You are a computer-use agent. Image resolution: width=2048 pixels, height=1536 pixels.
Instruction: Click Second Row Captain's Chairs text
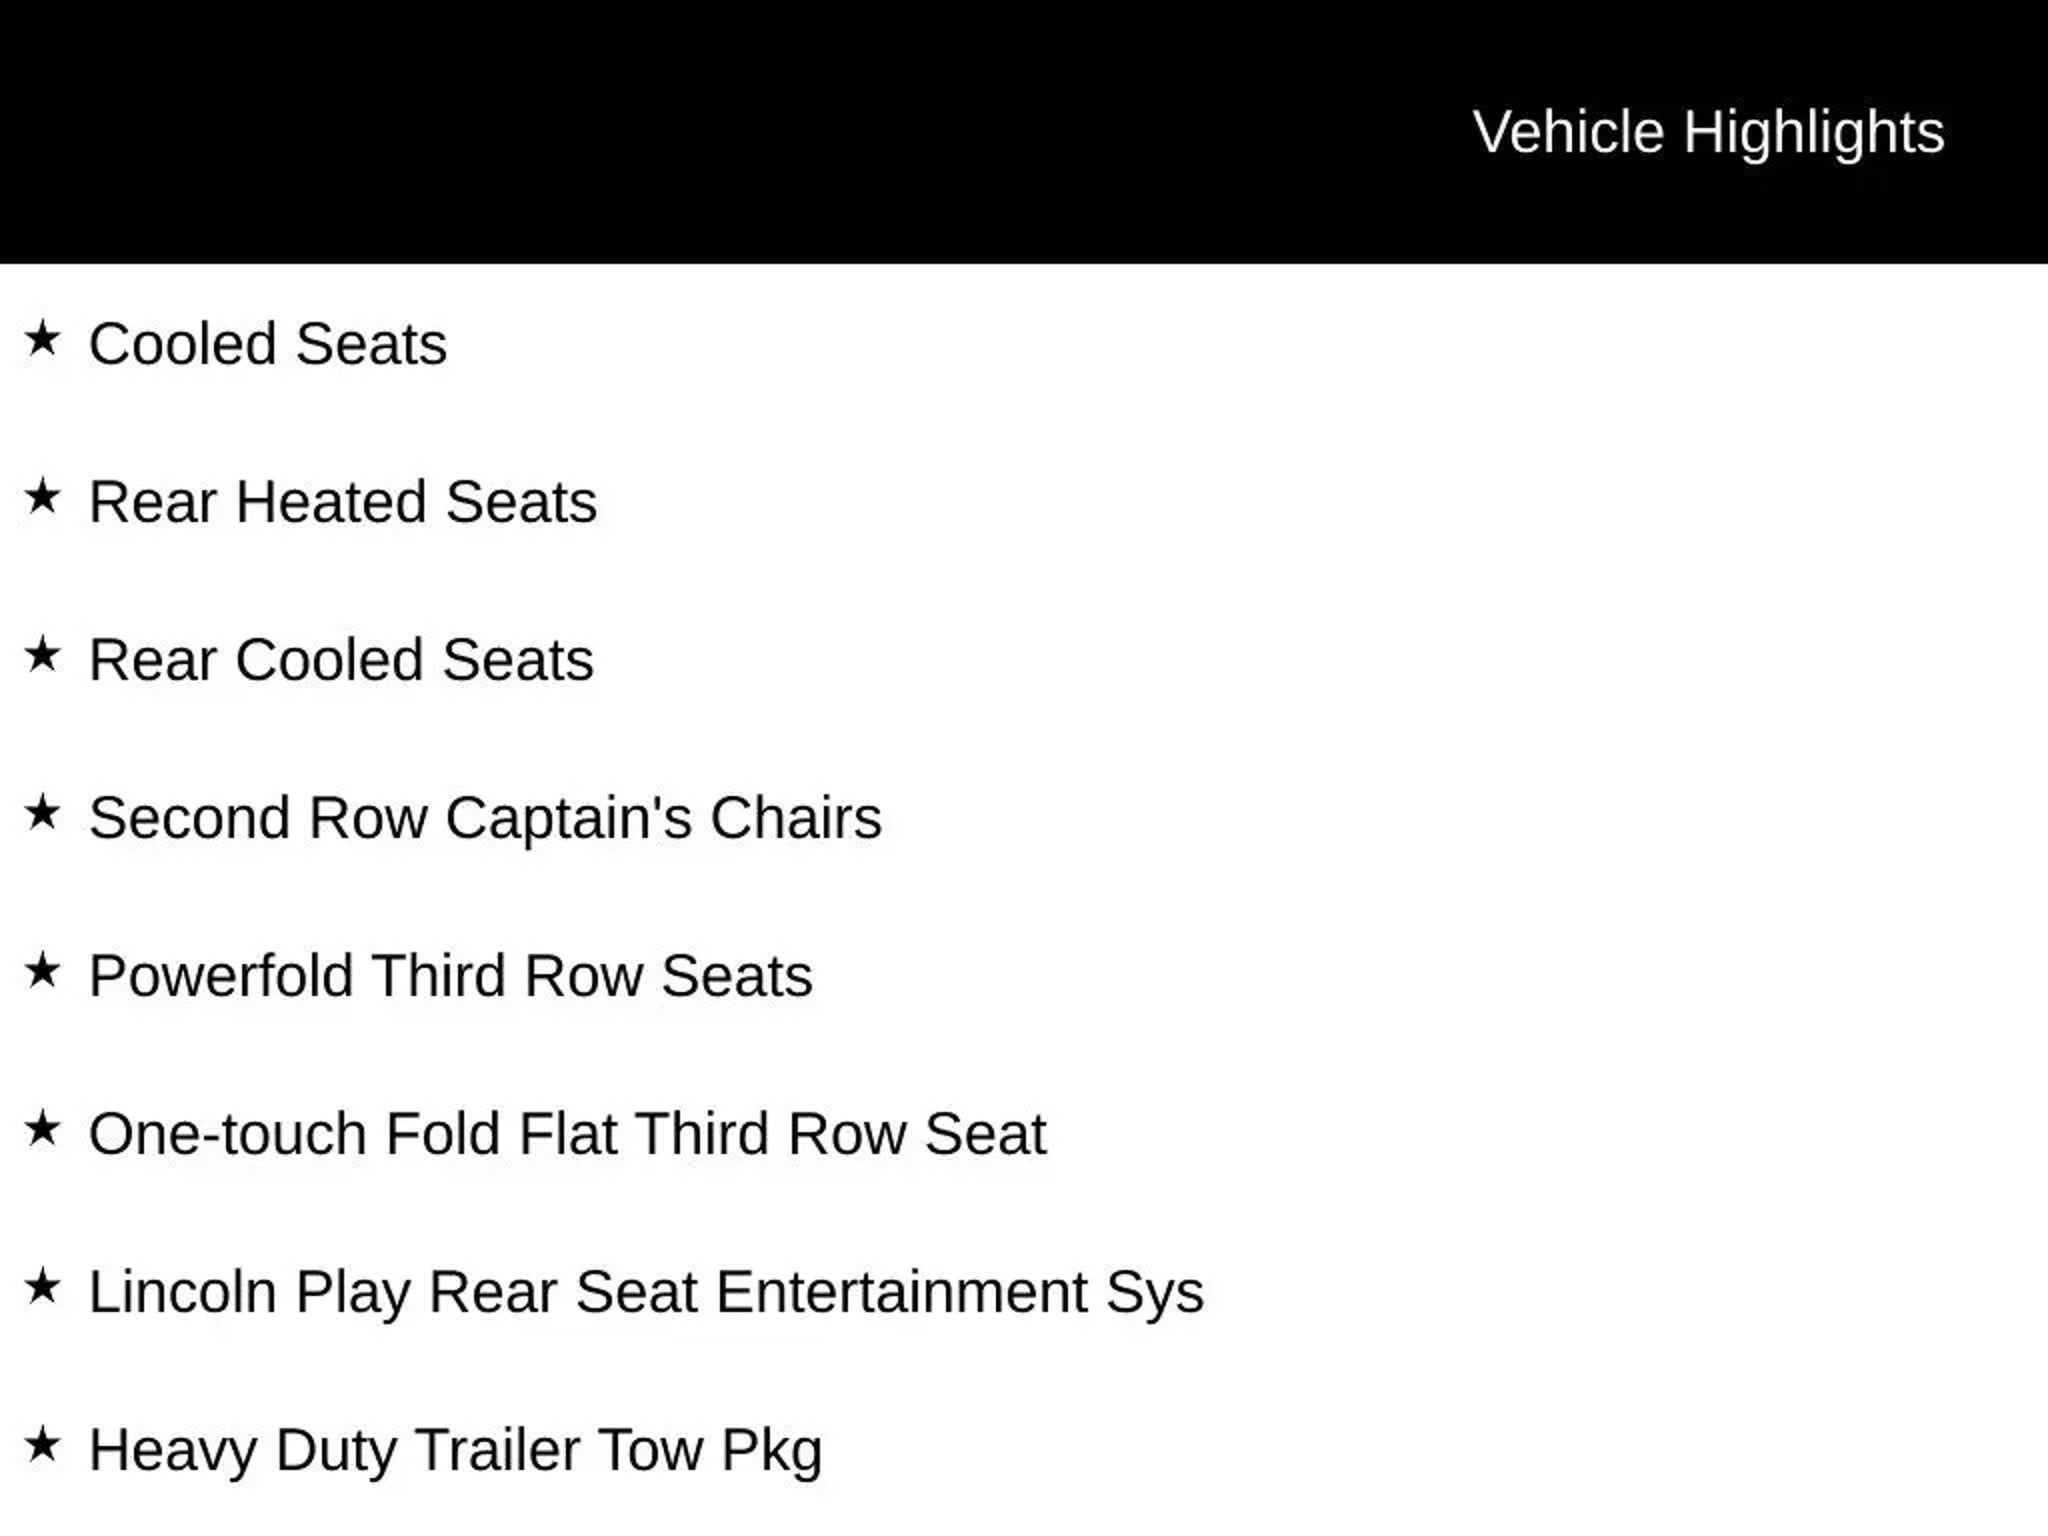tap(485, 818)
